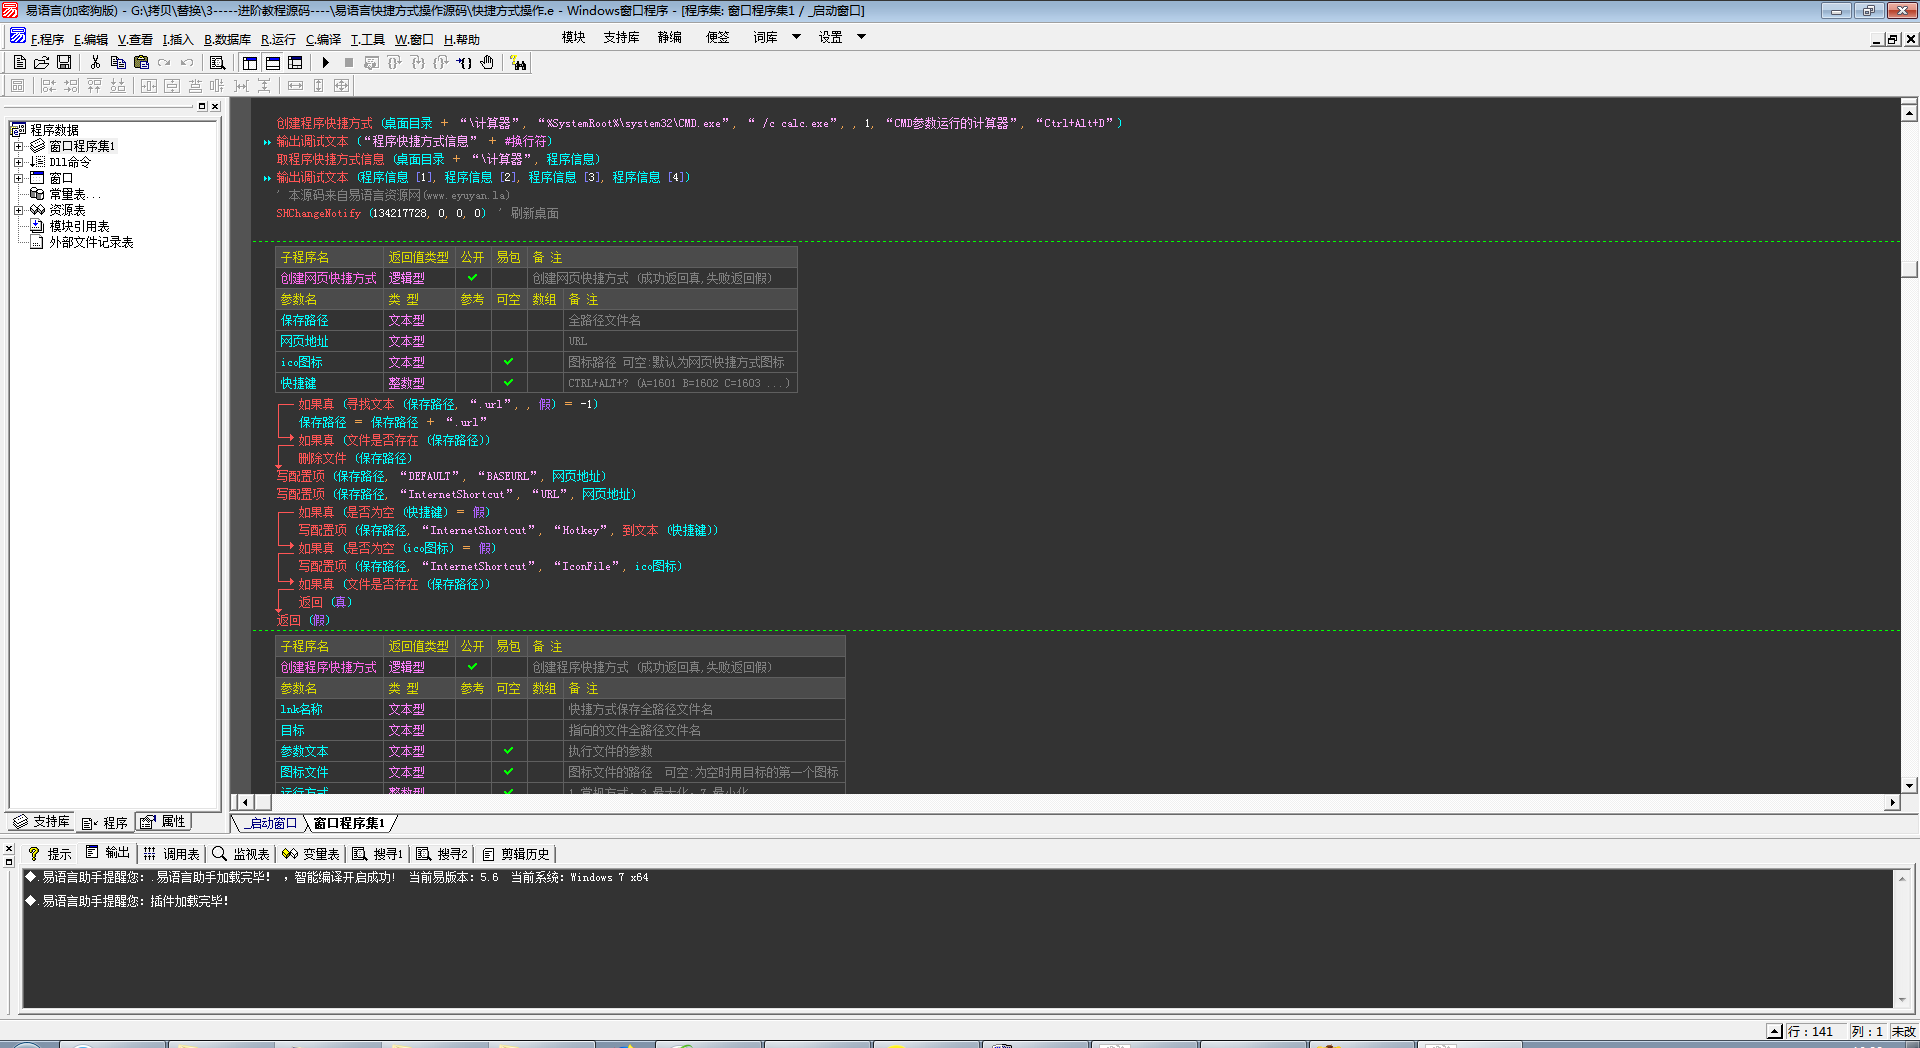Click the New file toolbar icon
This screenshot has height=1048, width=1920.
20,62
